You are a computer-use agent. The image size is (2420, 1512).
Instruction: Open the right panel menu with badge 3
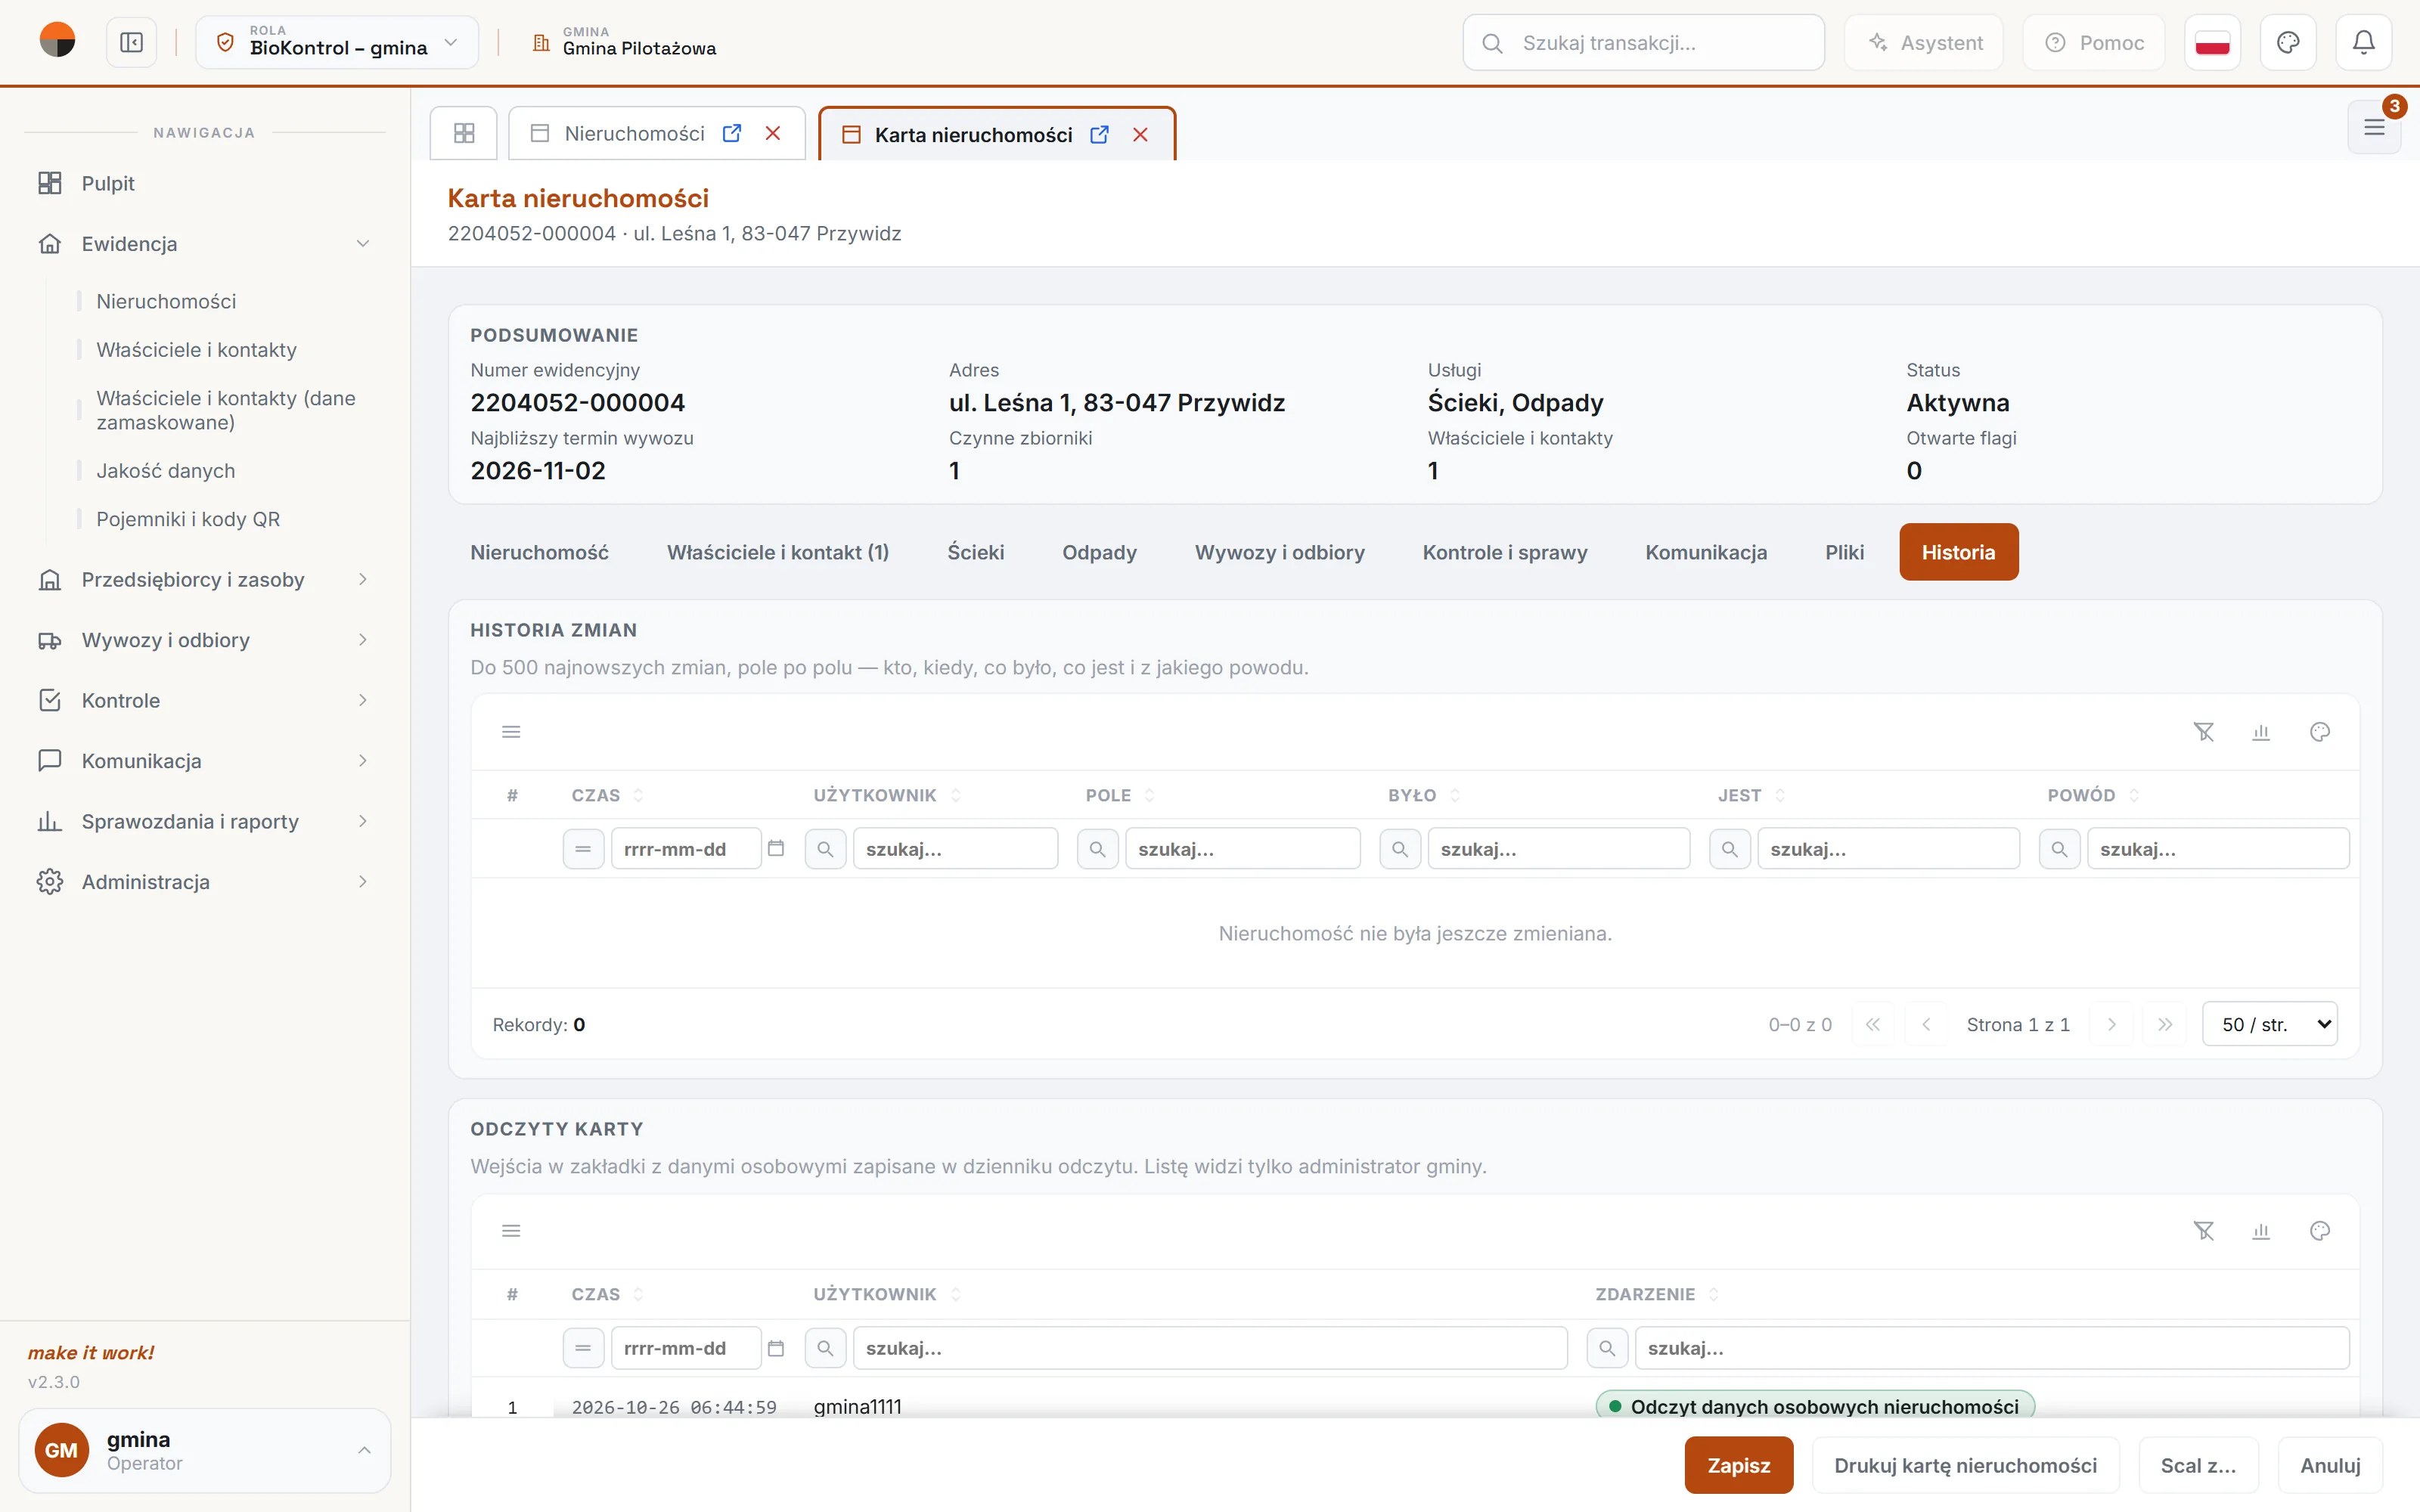click(2374, 127)
